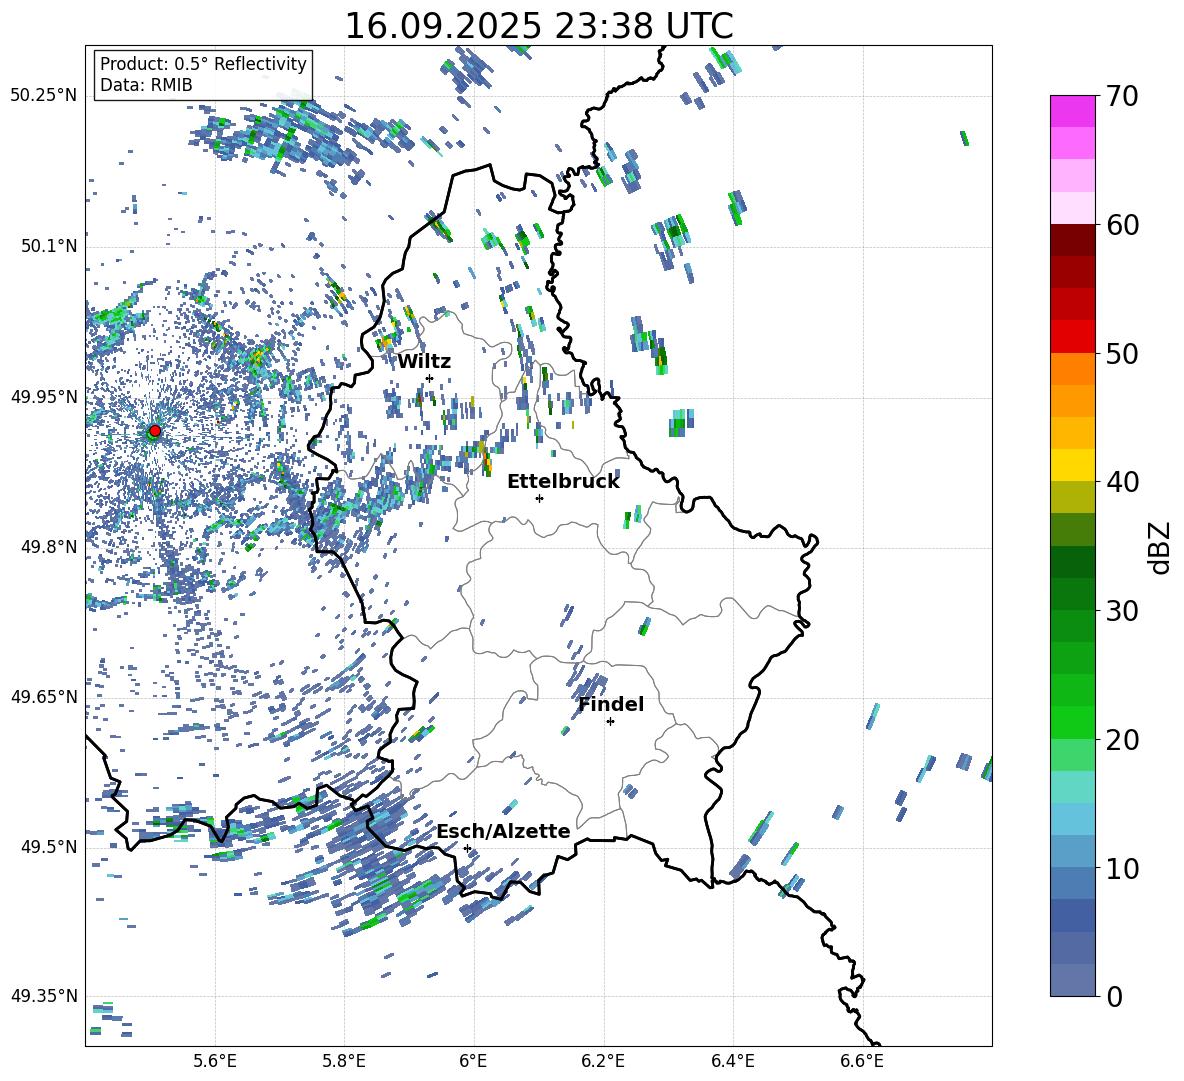Click the 49.35°N latitude tick label

click(x=43, y=996)
